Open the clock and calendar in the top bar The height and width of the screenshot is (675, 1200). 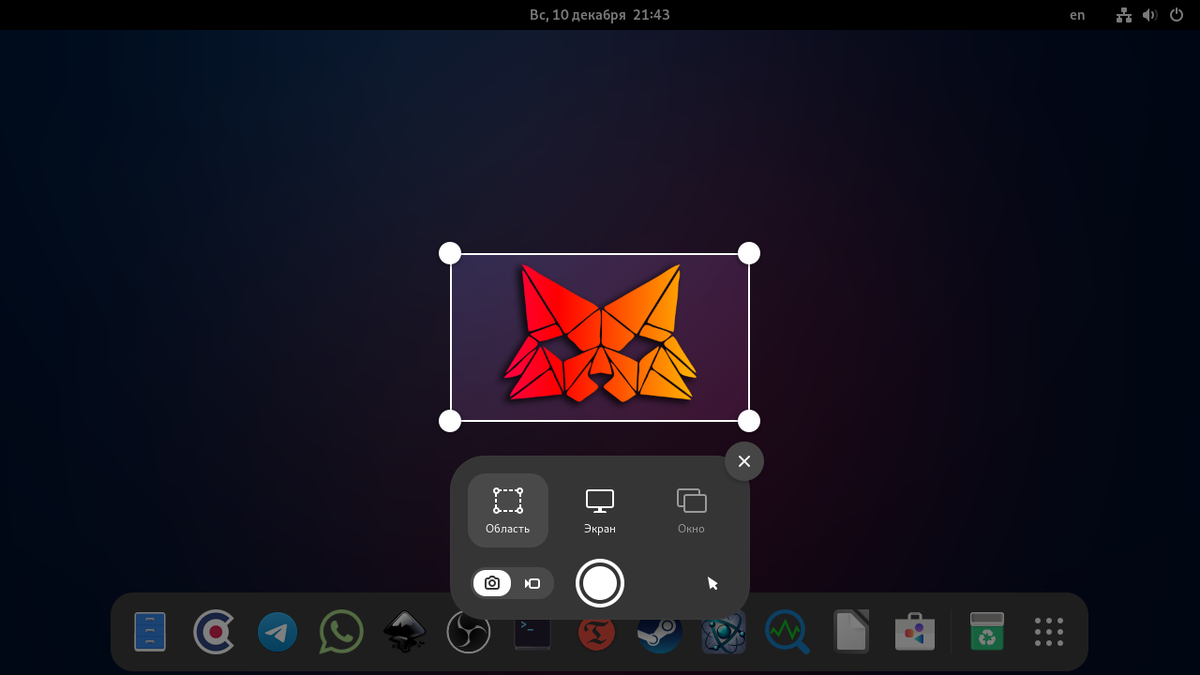pyautogui.click(x=600, y=15)
